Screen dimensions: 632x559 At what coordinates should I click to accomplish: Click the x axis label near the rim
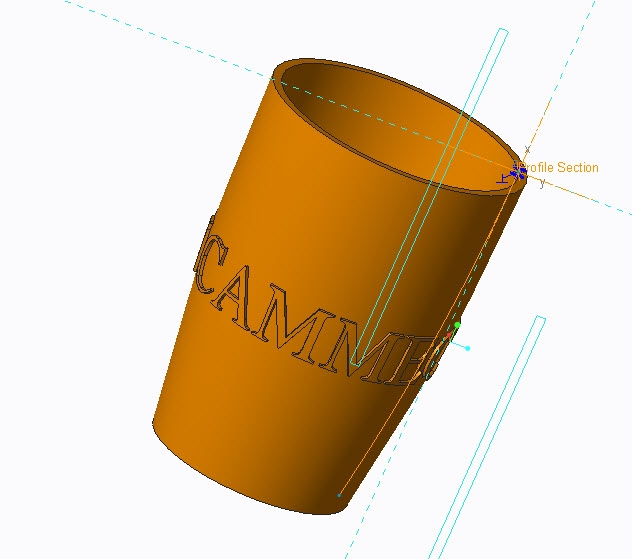(527, 150)
